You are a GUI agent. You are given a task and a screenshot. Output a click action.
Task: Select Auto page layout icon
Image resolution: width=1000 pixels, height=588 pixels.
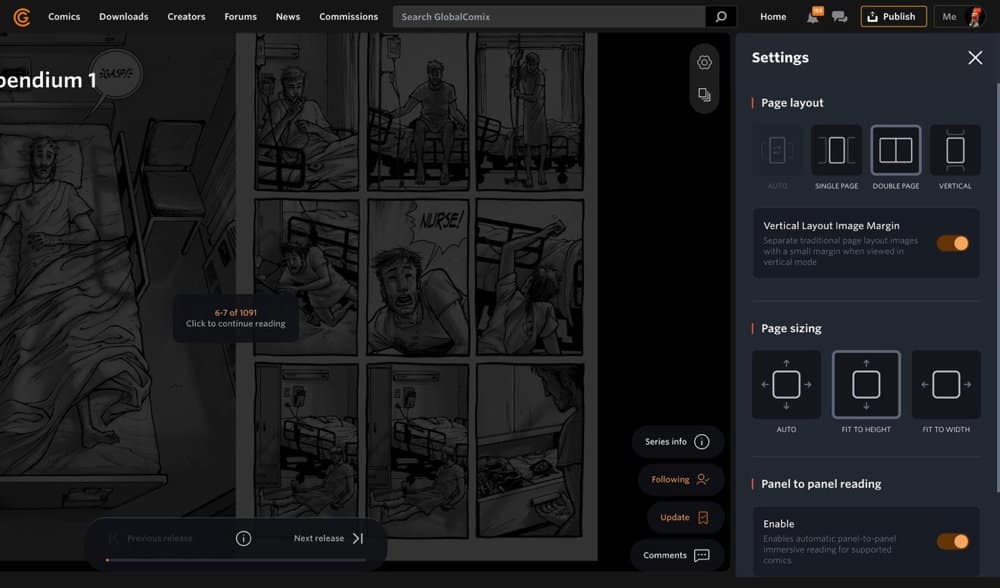[777, 151]
